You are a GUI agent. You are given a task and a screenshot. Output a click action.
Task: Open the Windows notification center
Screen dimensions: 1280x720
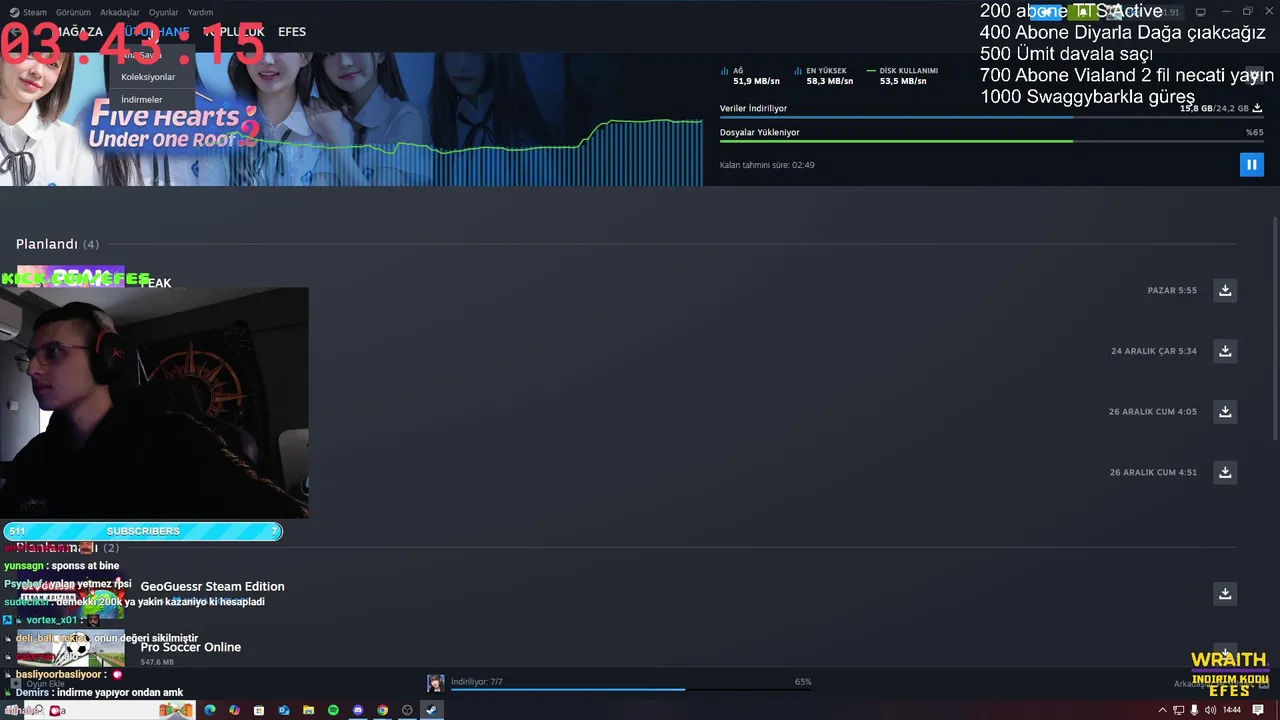[1259, 710]
